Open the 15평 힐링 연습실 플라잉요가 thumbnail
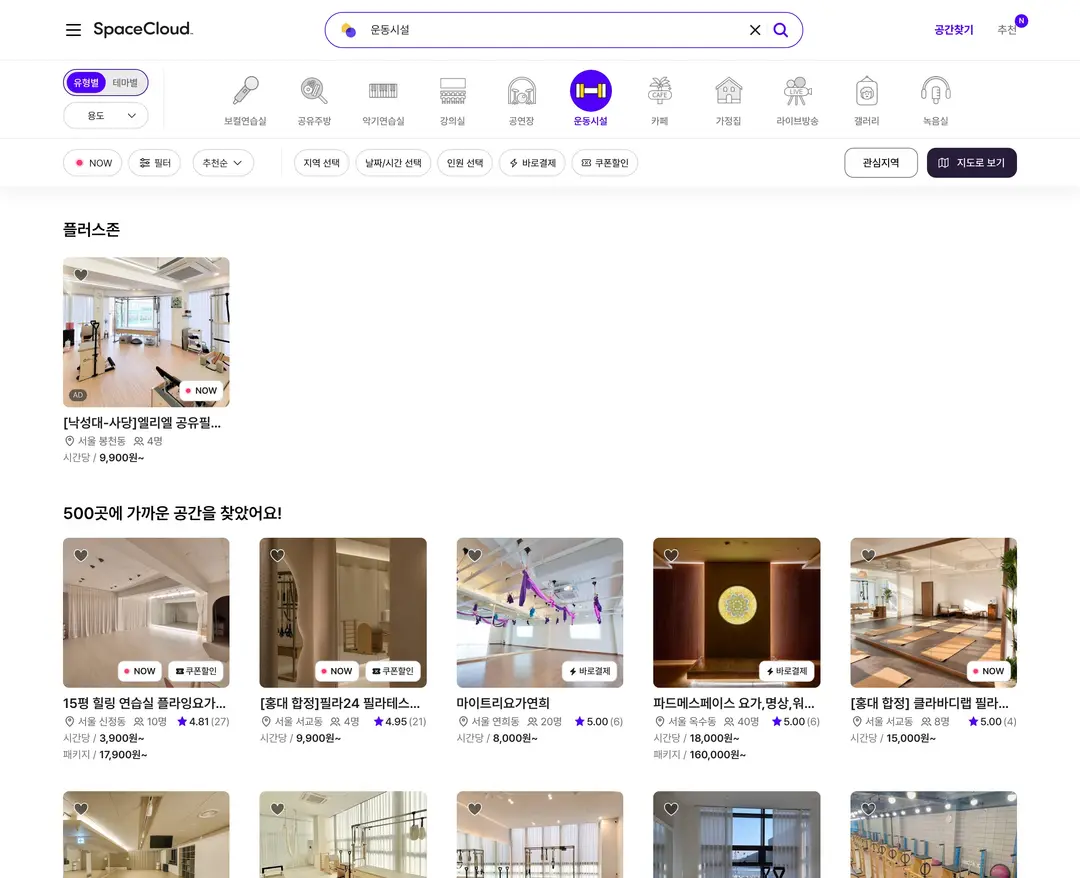This screenshot has height=878, width=1080. pyautogui.click(x=146, y=613)
